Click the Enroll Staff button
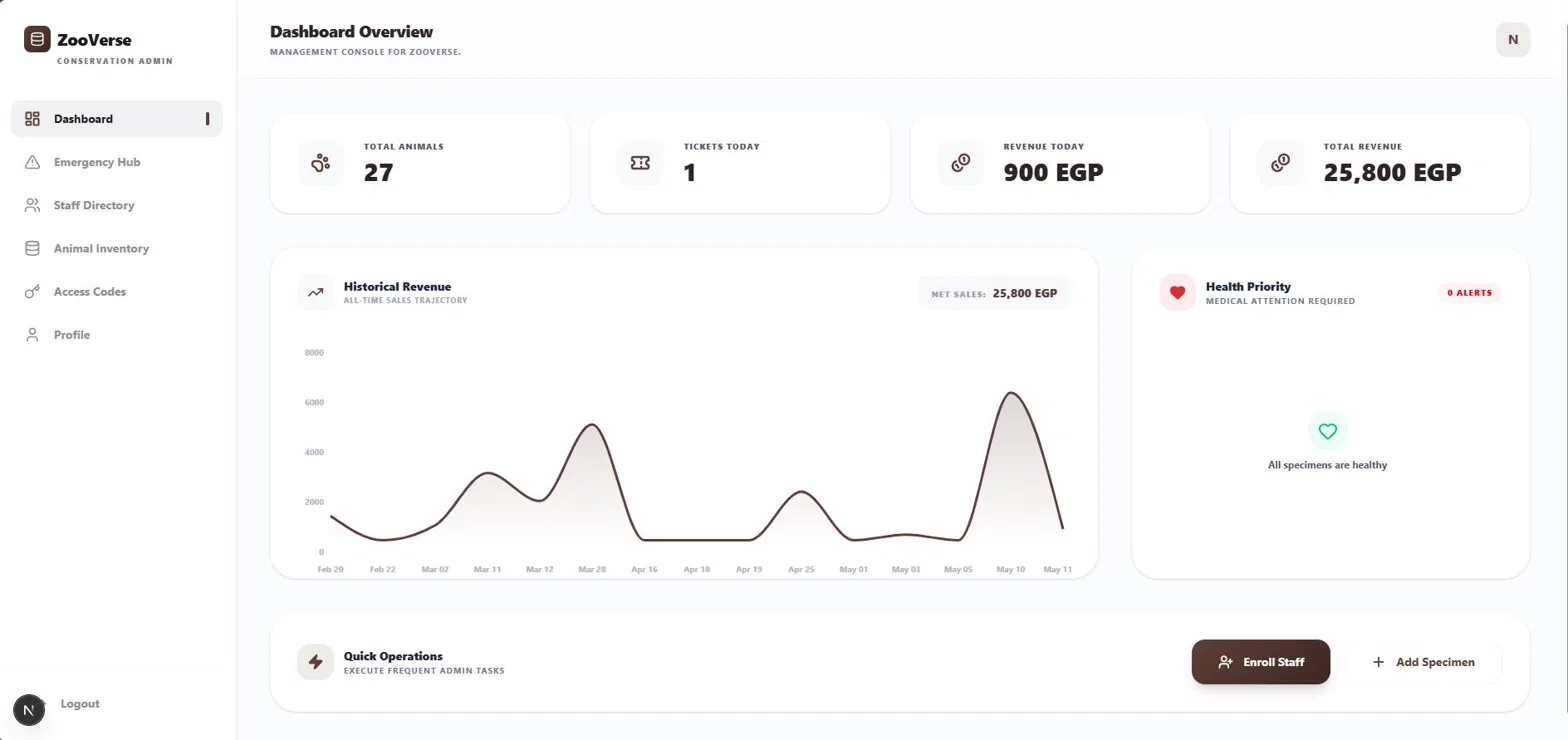Image resolution: width=1568 pixels, height=740 pixels. tap(1261, 662)
